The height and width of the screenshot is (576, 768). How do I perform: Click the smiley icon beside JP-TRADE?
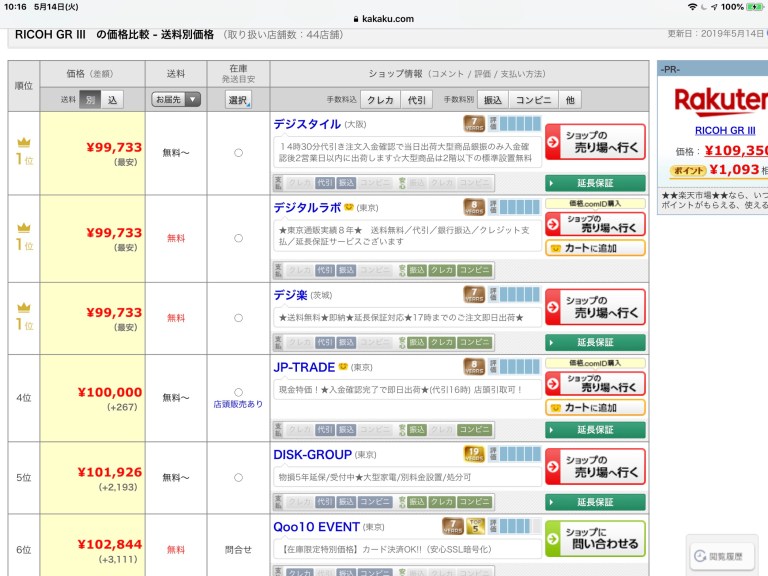pos(343,367)
